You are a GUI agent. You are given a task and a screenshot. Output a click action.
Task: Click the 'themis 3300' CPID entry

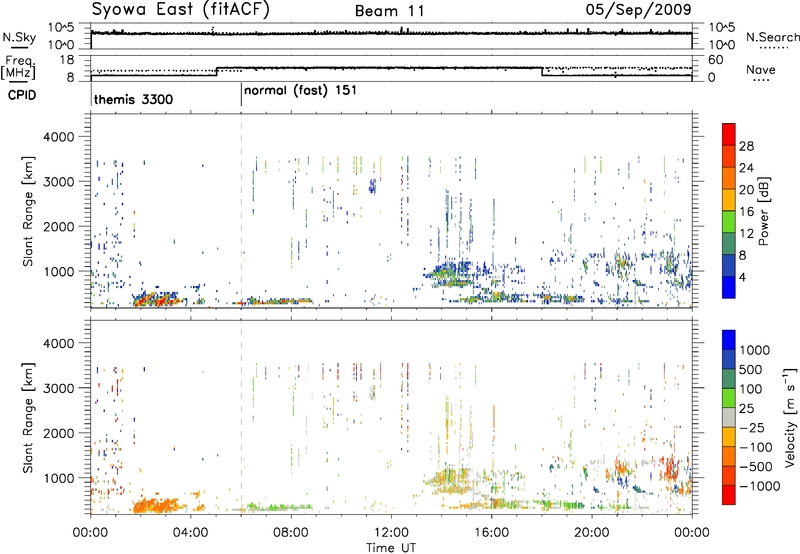coord(133,99)
